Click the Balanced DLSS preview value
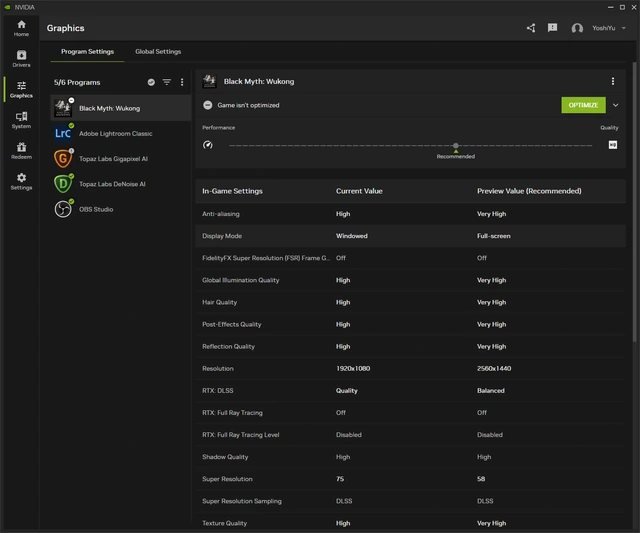Viewport: 640px width, 533px height. [x=491, y=390]
